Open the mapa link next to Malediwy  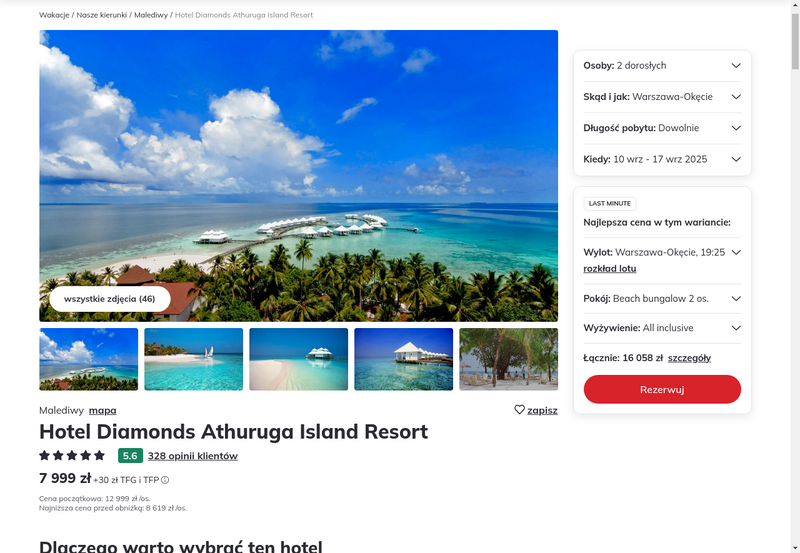point(103,410)
